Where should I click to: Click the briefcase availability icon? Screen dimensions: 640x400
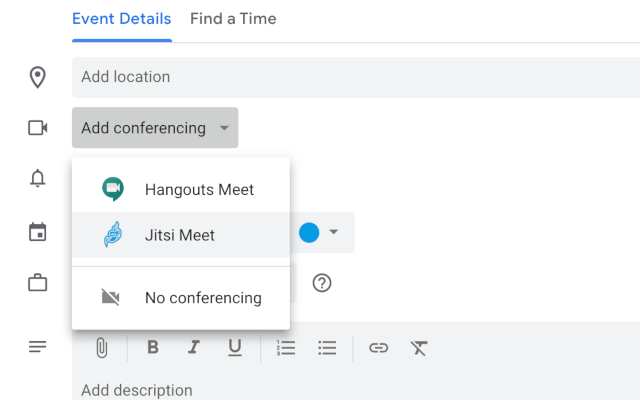pos(38,282)
